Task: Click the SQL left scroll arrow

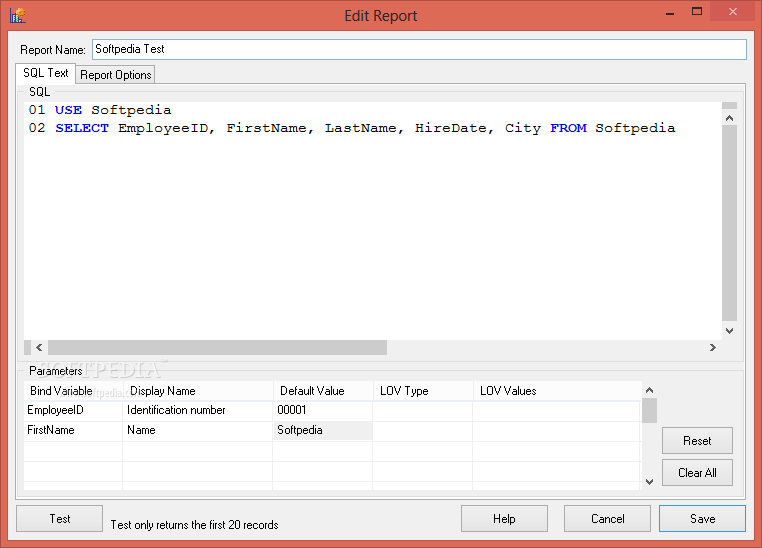Action: point(39,347)
